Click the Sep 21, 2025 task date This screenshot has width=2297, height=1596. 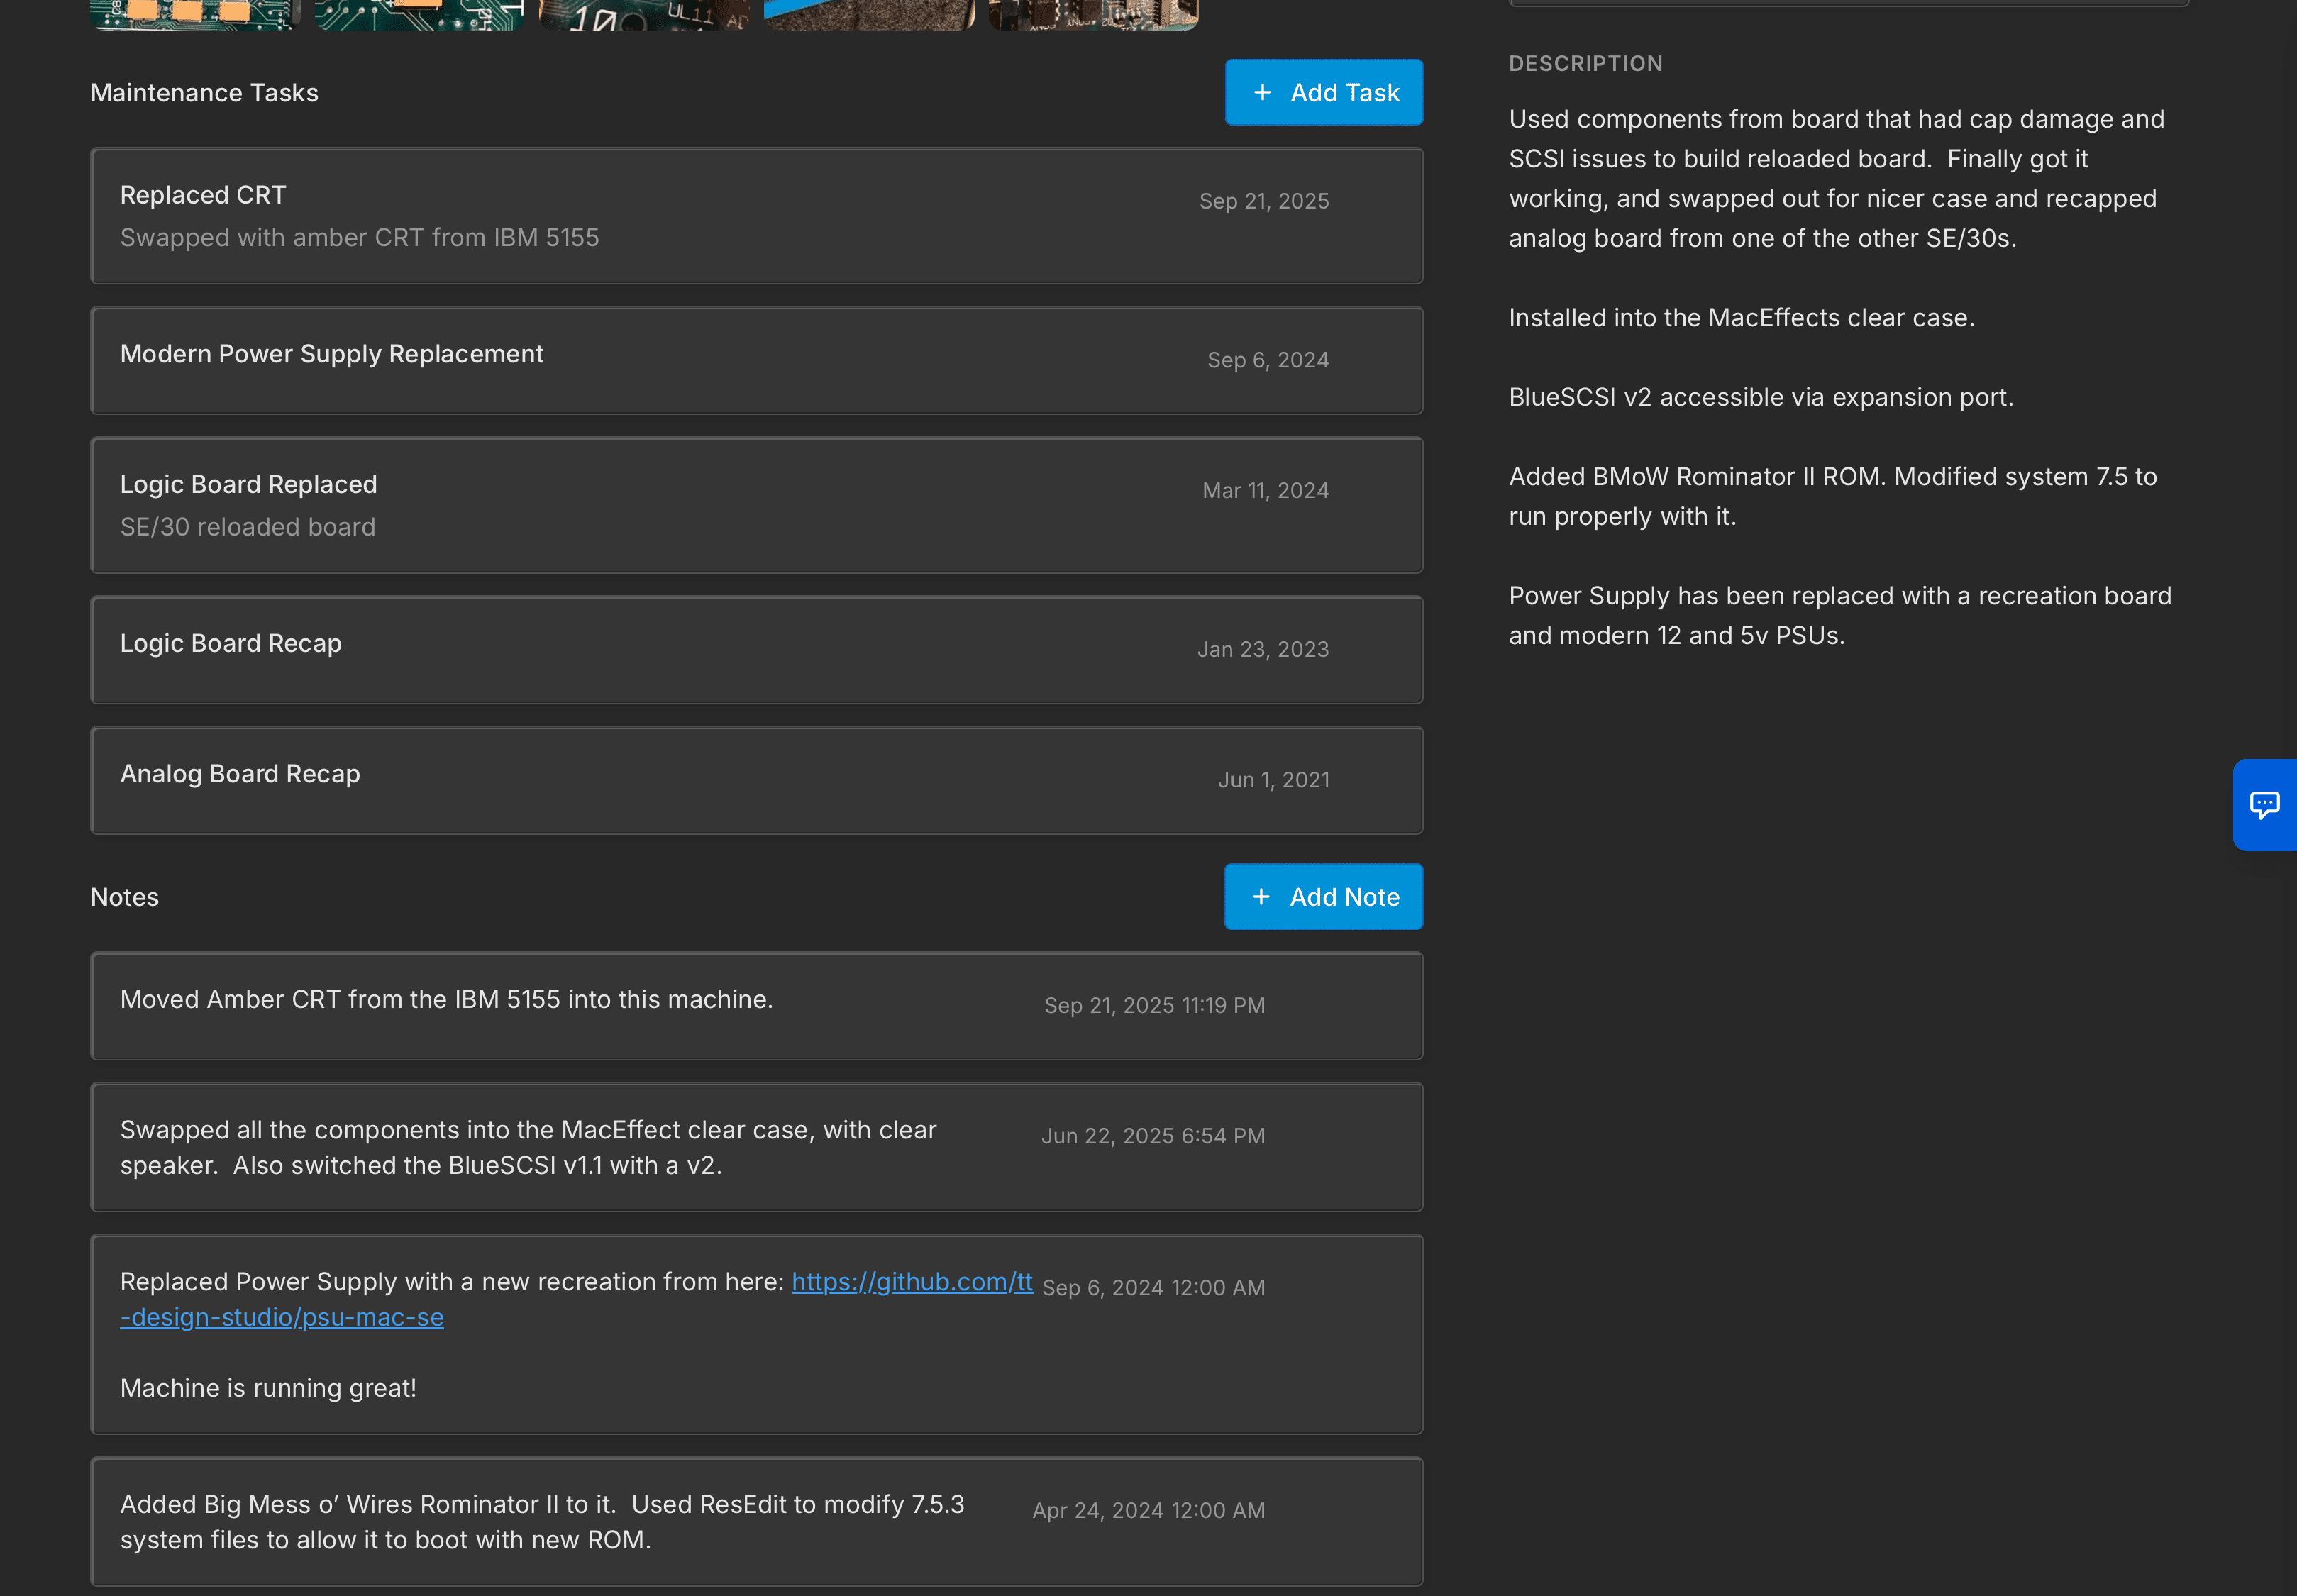[x=1264, y=201]
